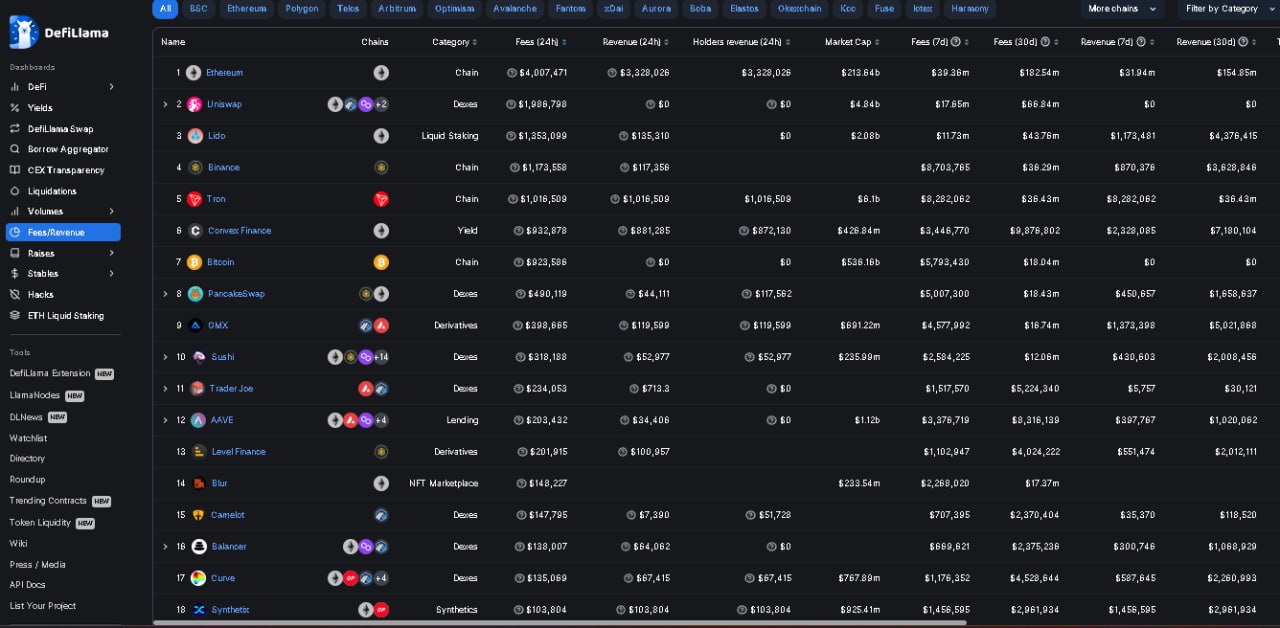The height and width of the screenshot is (628, 1280).
Task: Select the Harmony chain tab
Action: coord(970,9)
